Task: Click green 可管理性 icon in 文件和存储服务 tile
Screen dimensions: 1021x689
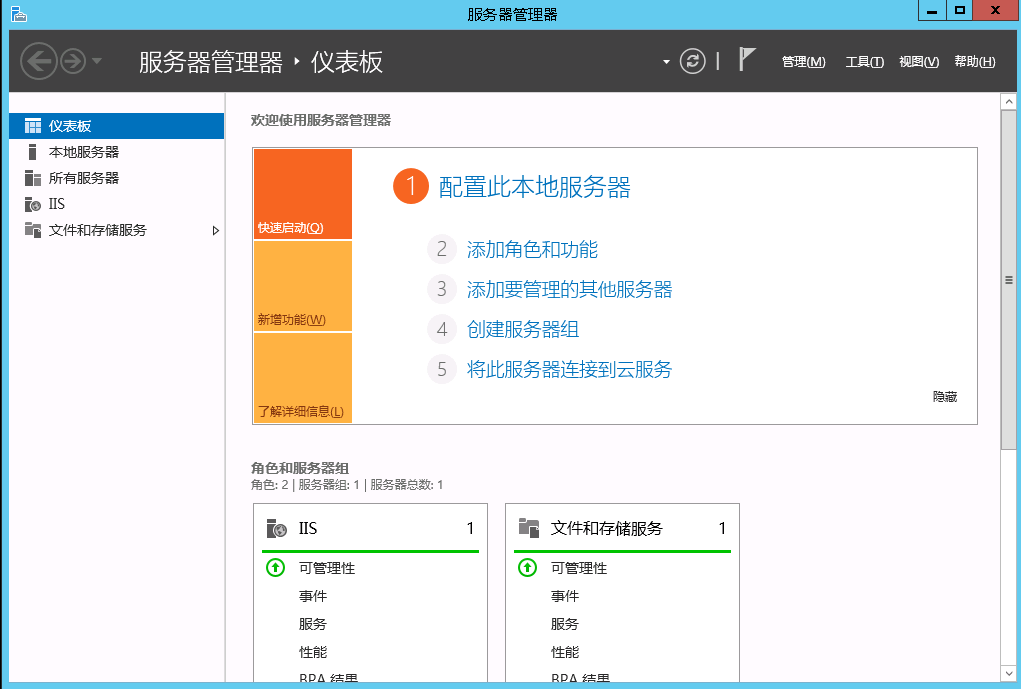Action: [527, 568]
